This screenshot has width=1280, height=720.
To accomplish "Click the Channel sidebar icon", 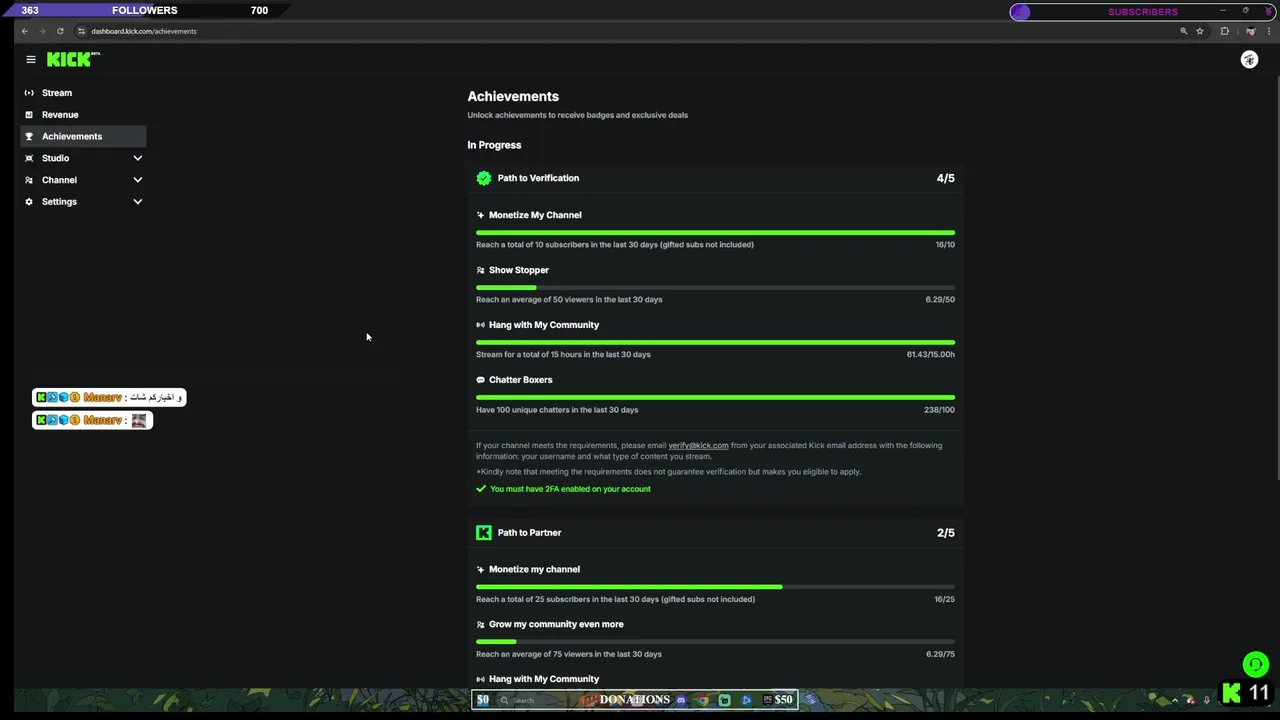I will (x=29, y=180).
